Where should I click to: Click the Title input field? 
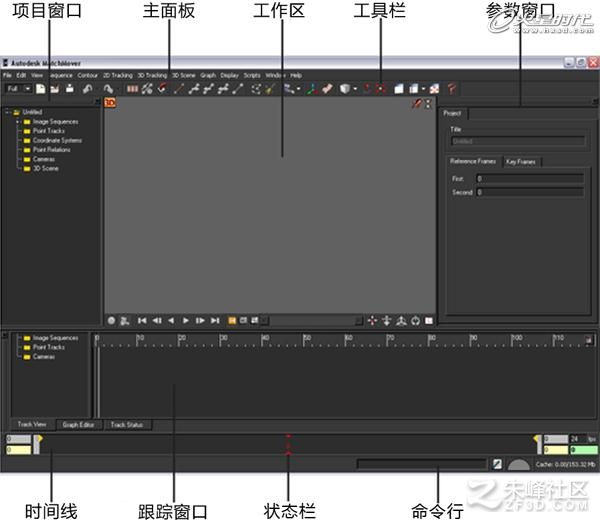click(x=518, y=141)
